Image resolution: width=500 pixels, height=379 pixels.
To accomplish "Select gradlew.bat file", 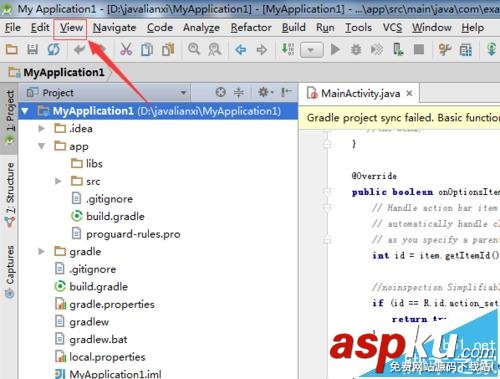I will point(91,339).
